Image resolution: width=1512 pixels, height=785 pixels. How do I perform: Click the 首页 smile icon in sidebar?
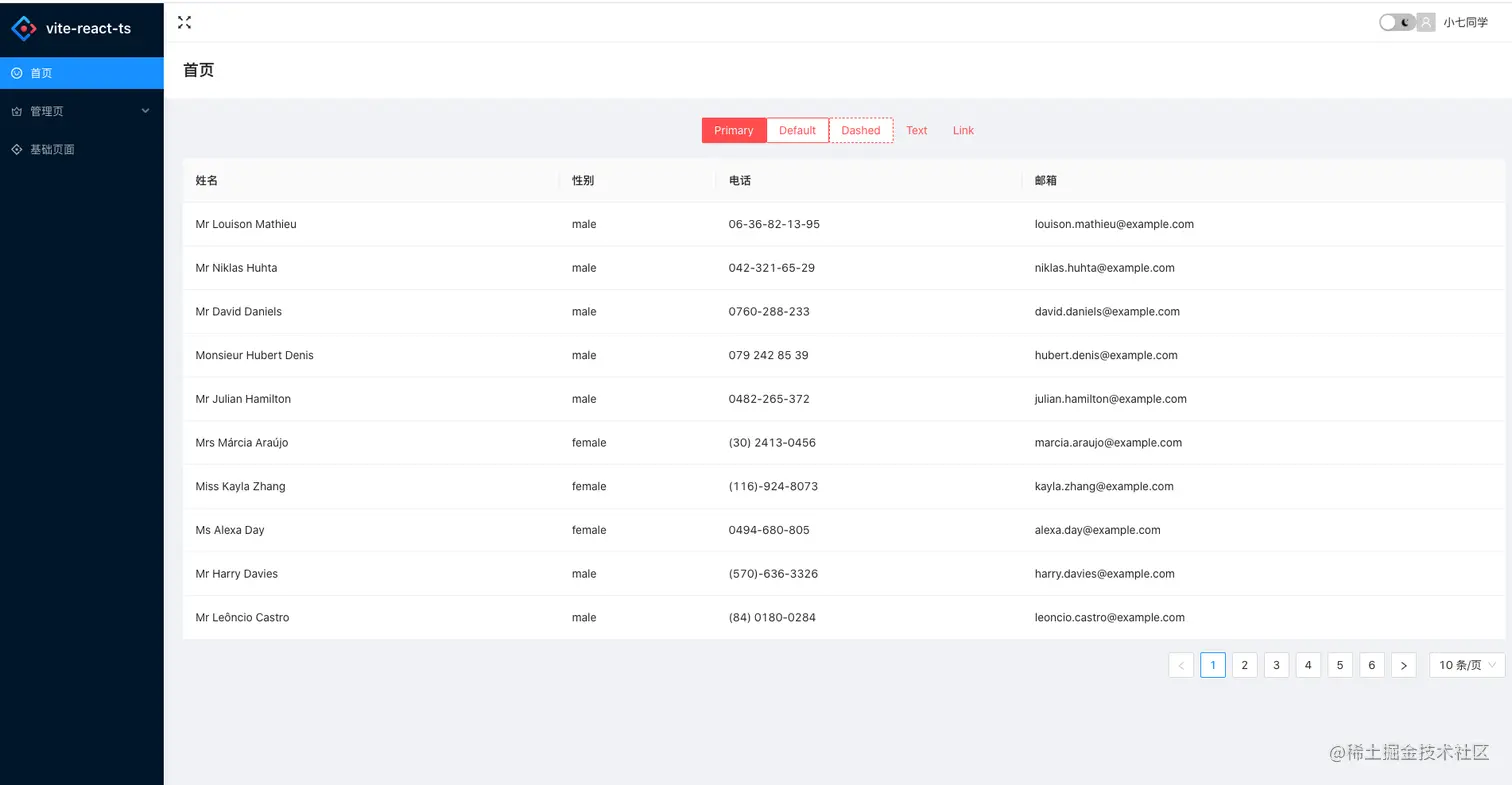point(17,73)
